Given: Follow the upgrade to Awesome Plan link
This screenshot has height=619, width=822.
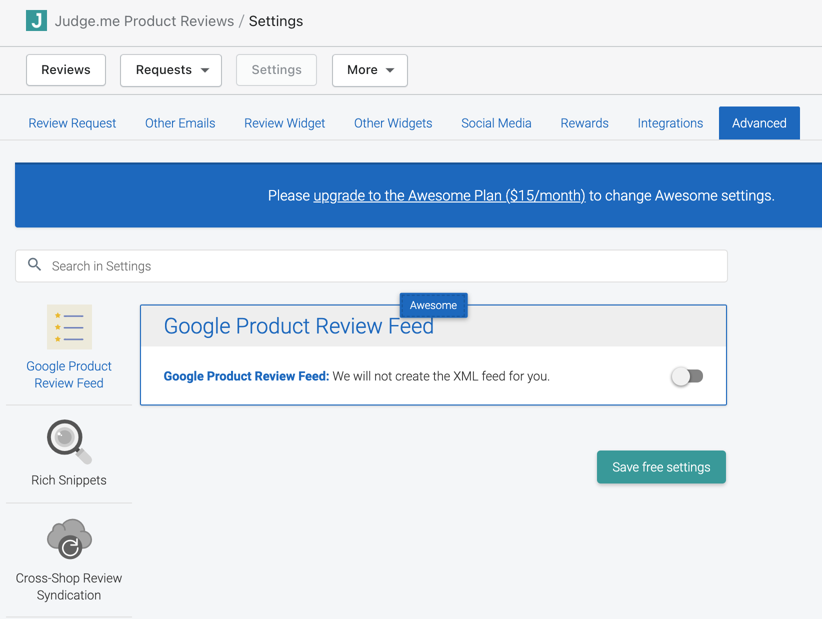Looking at the screenshot, I should 449,196.
